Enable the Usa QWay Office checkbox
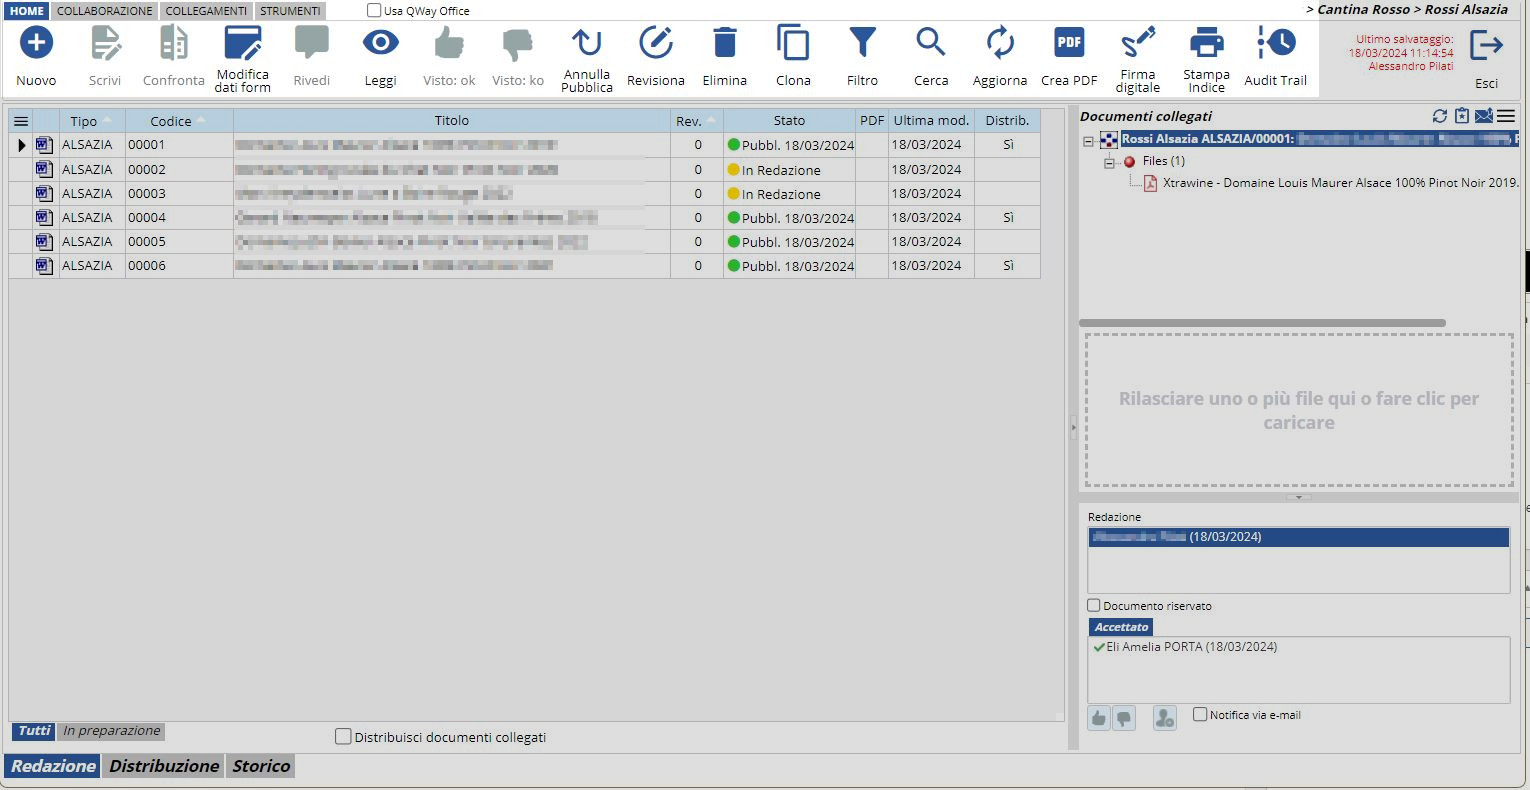 pos(374,11)
